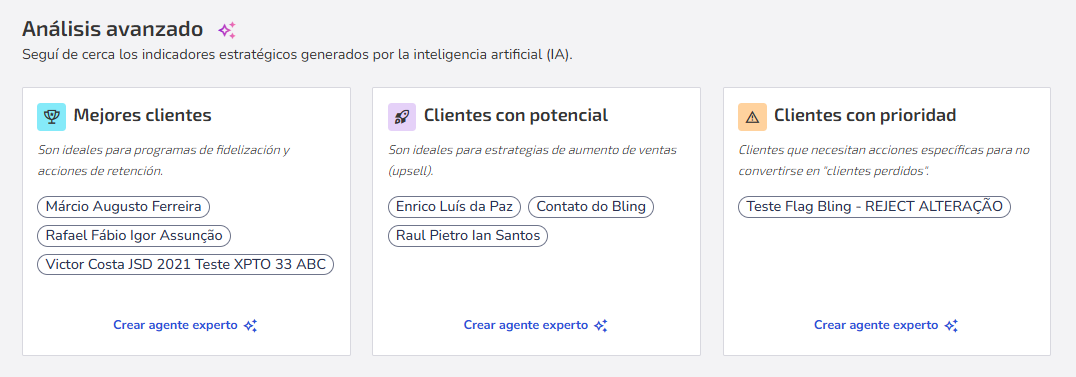1076x377 pixels.
Task: Open Crear agente experto link under Clientes con potencial
Action: click(x=526, y=325)
